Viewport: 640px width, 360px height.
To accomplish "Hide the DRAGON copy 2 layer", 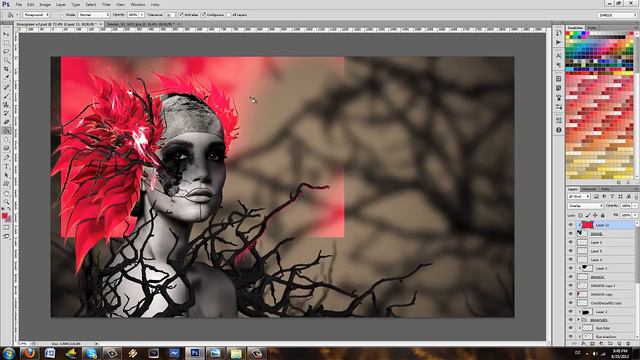I will [x=571, y=286].
